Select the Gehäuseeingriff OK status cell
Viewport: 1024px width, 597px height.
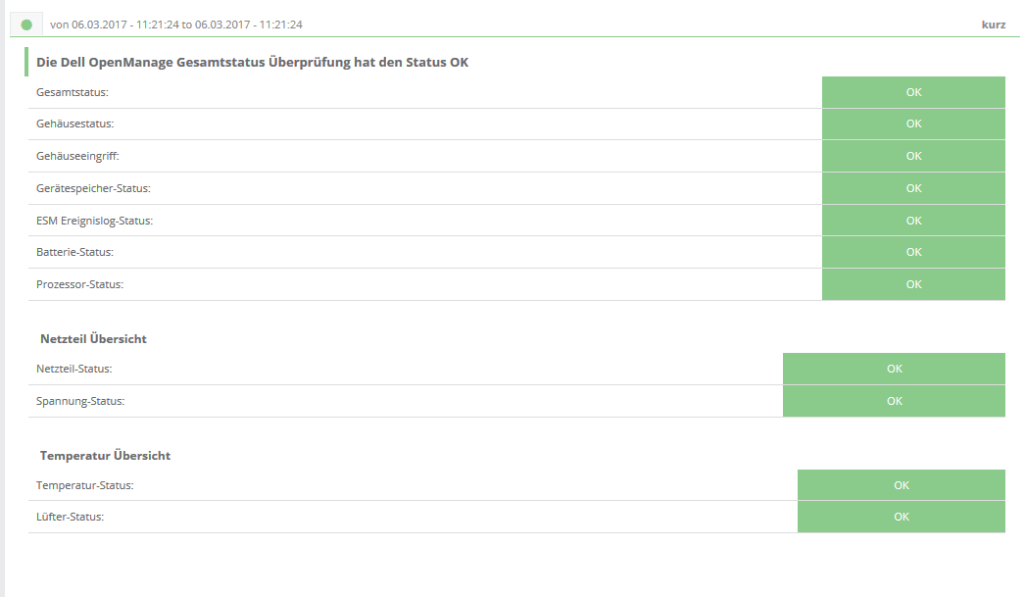point(913,156)
